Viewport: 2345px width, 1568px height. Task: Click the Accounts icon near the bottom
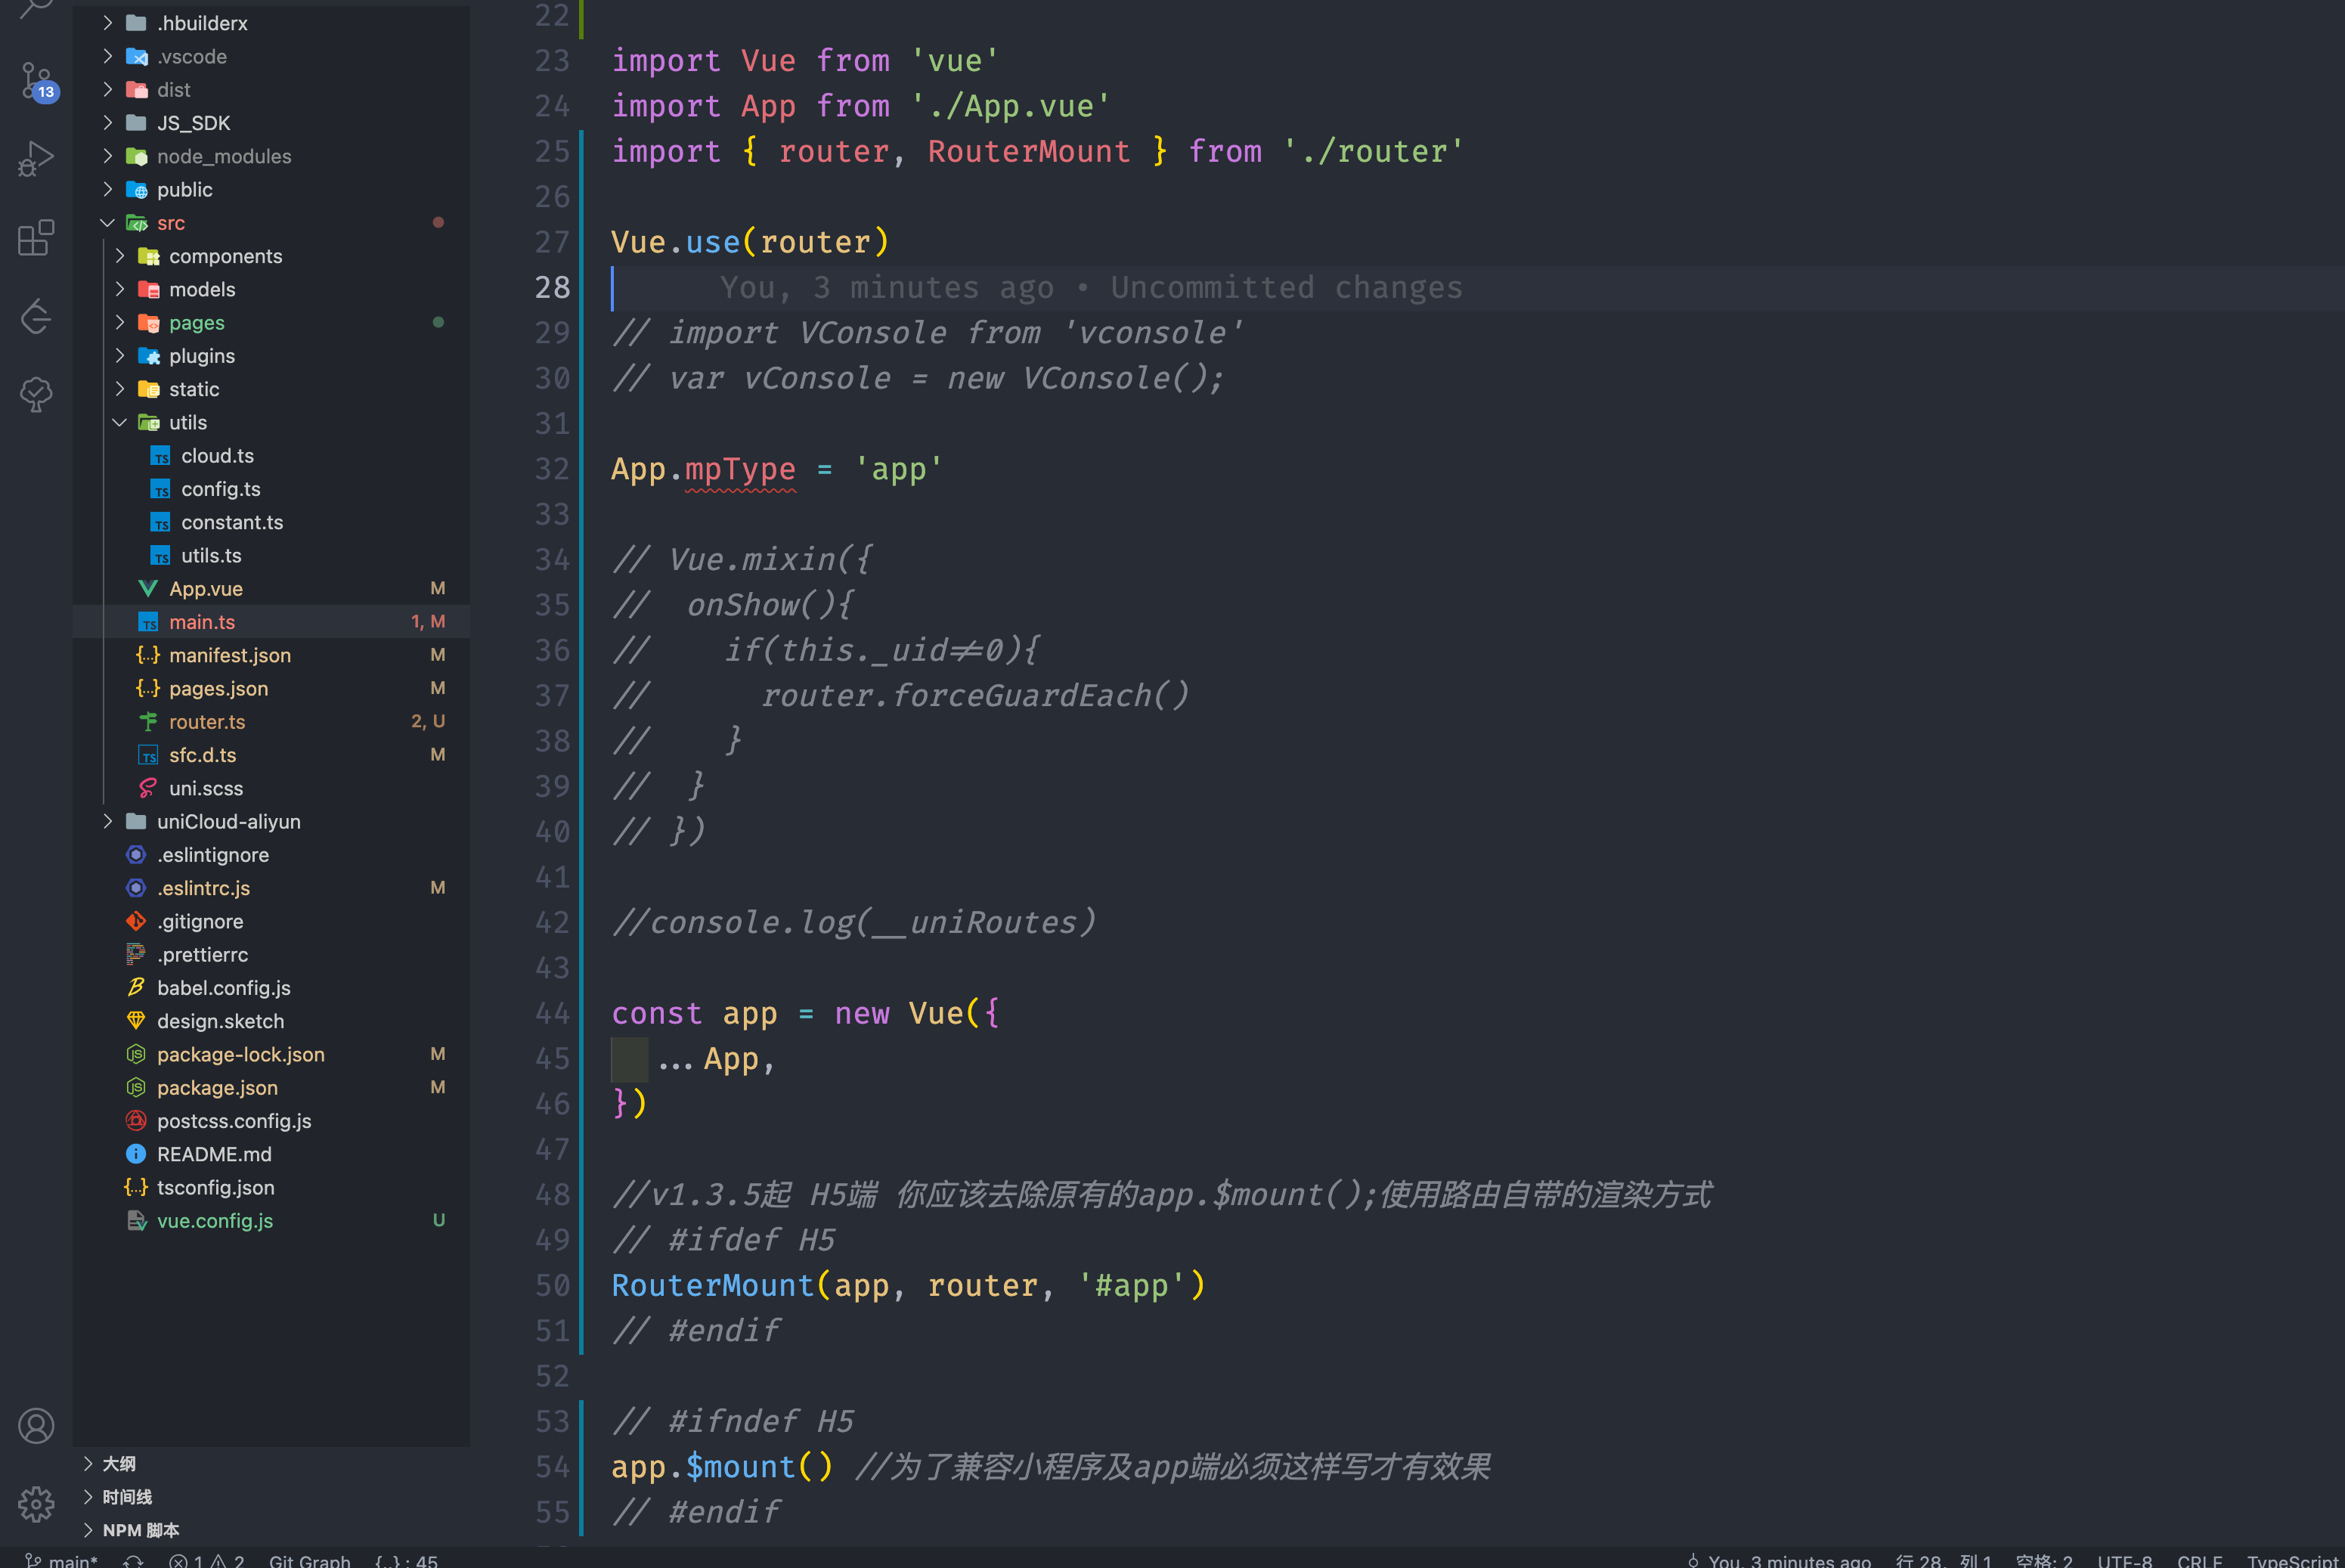(36, 1425)
